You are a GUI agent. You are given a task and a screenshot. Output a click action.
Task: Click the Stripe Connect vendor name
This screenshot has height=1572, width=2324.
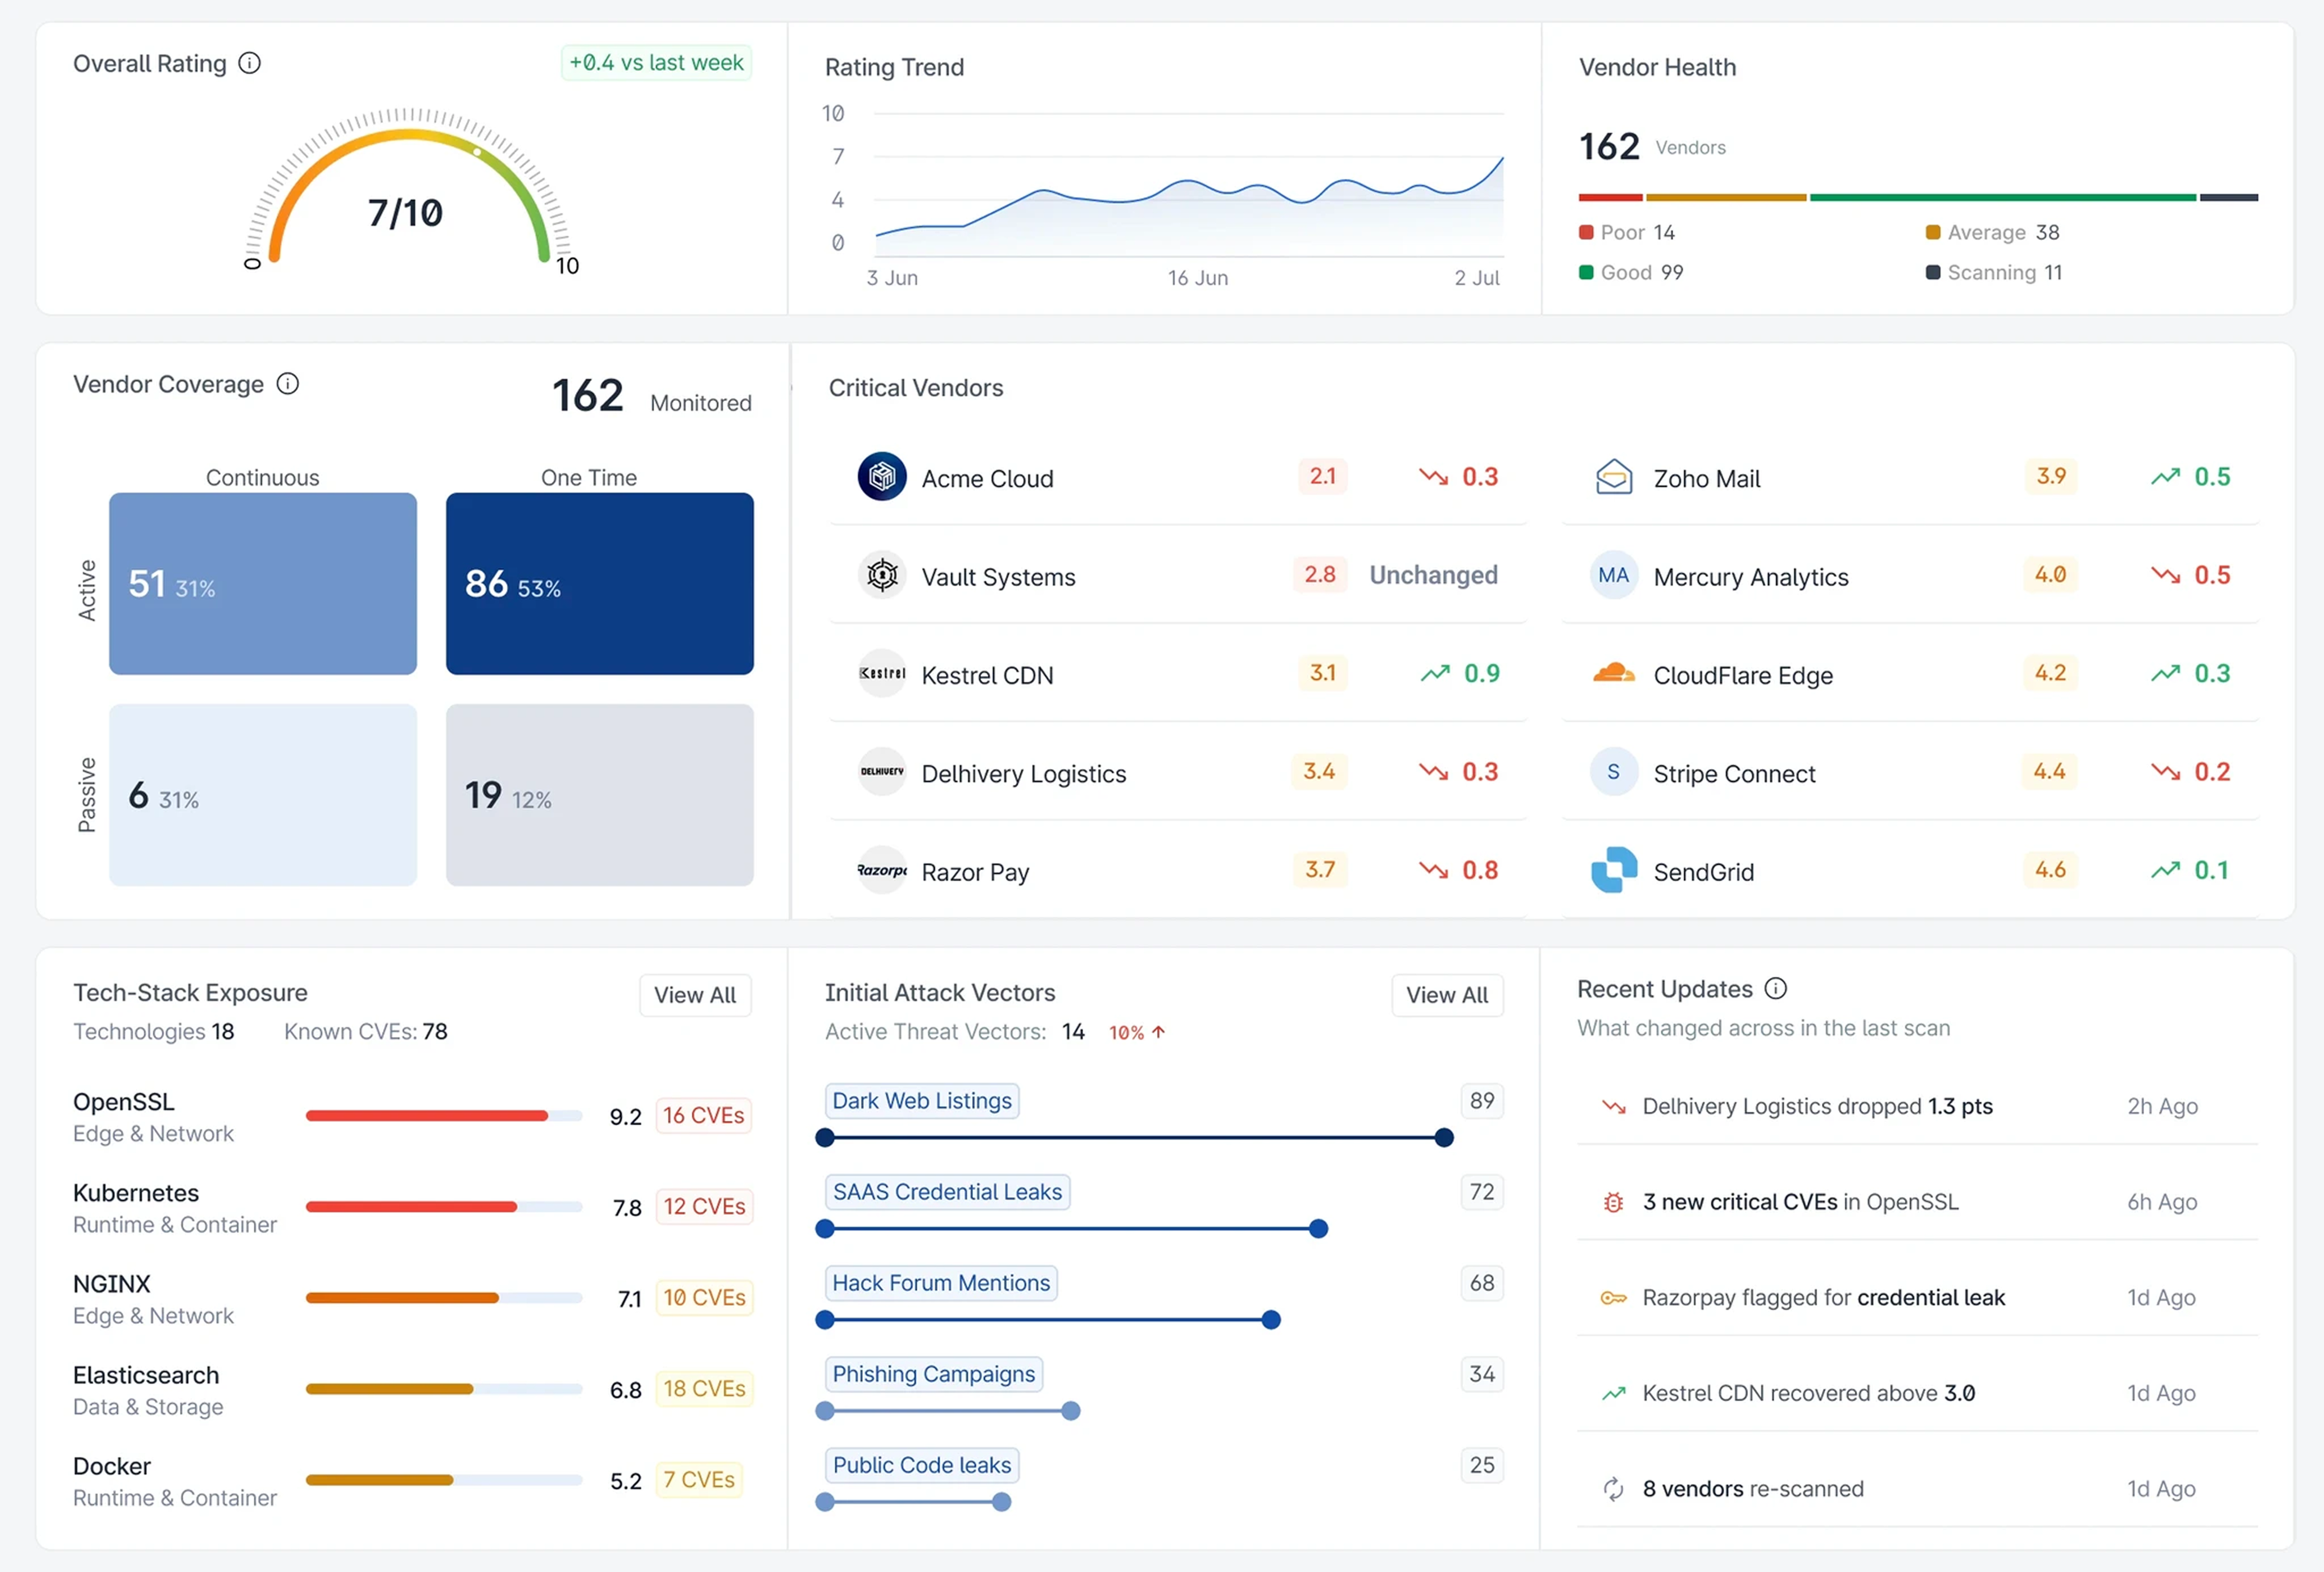coord(1734,774)
